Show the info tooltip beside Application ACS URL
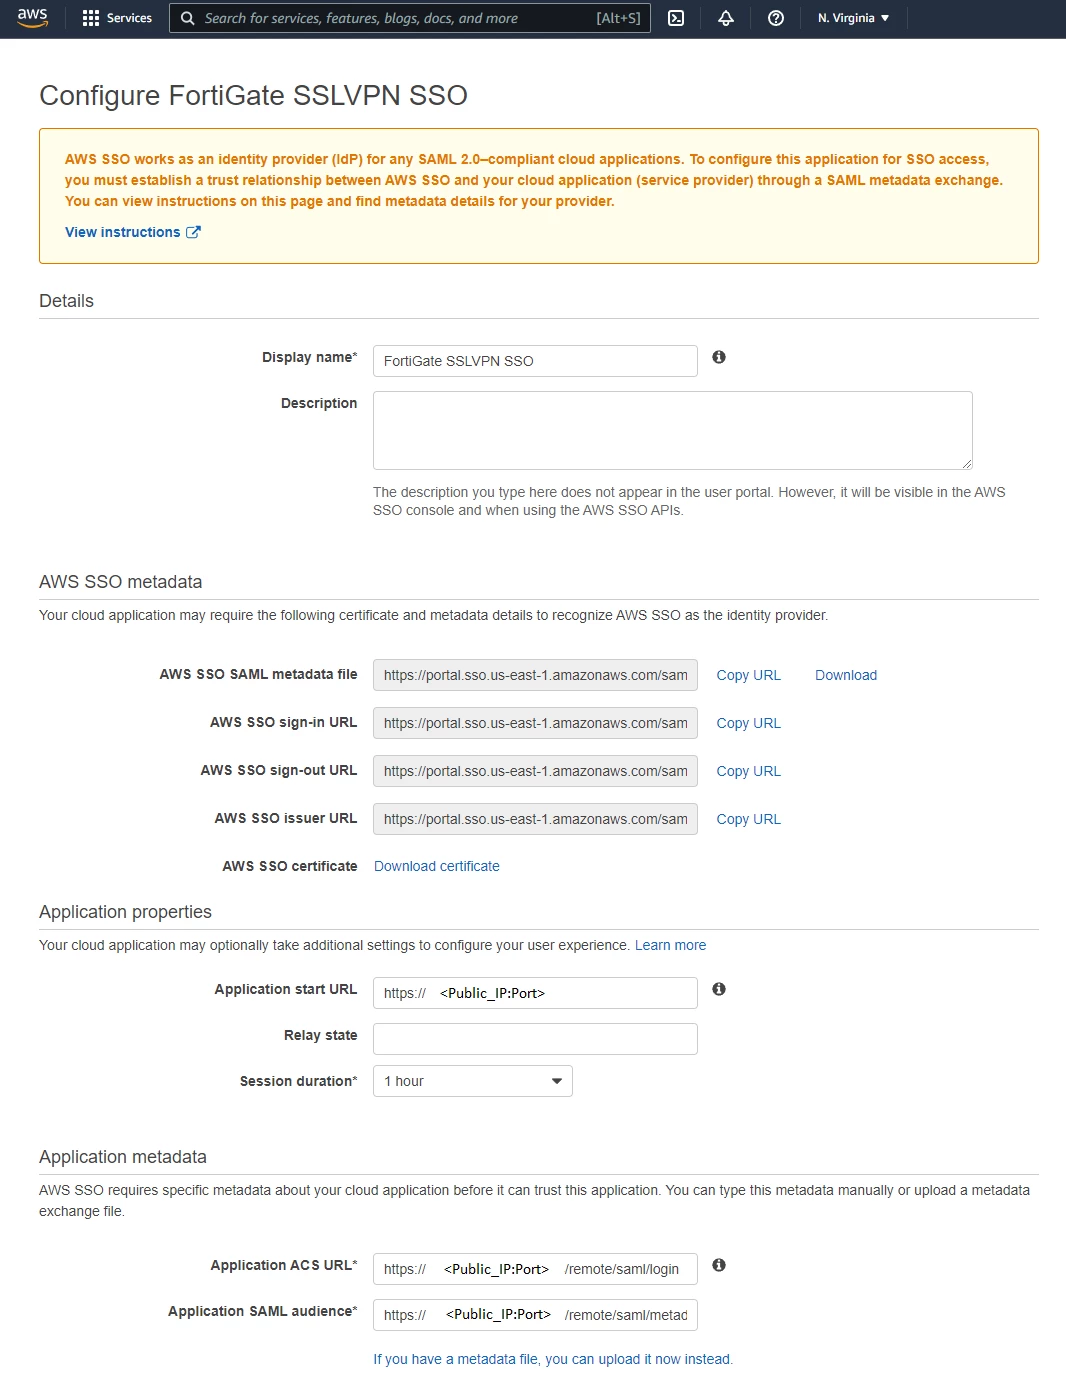Image resolution: width=1066 pixels, height=1392 pixels. pos(719,1265)
